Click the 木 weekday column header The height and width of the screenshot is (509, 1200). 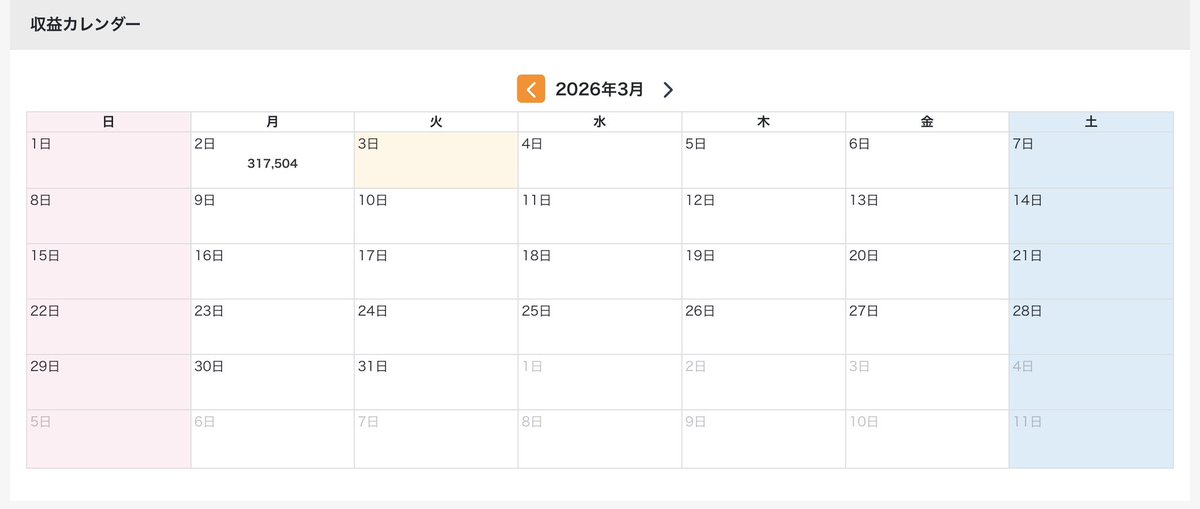click(x=764, y=122)
